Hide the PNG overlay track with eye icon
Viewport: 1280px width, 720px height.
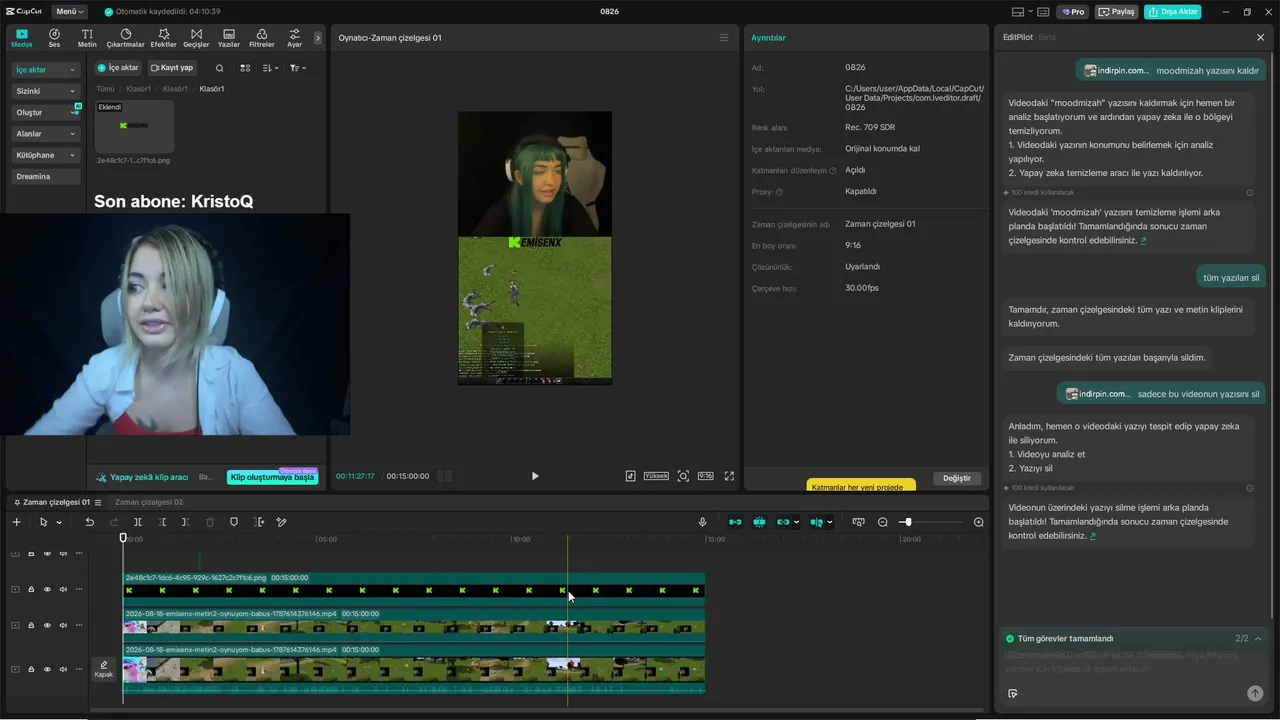click(47, 589)
